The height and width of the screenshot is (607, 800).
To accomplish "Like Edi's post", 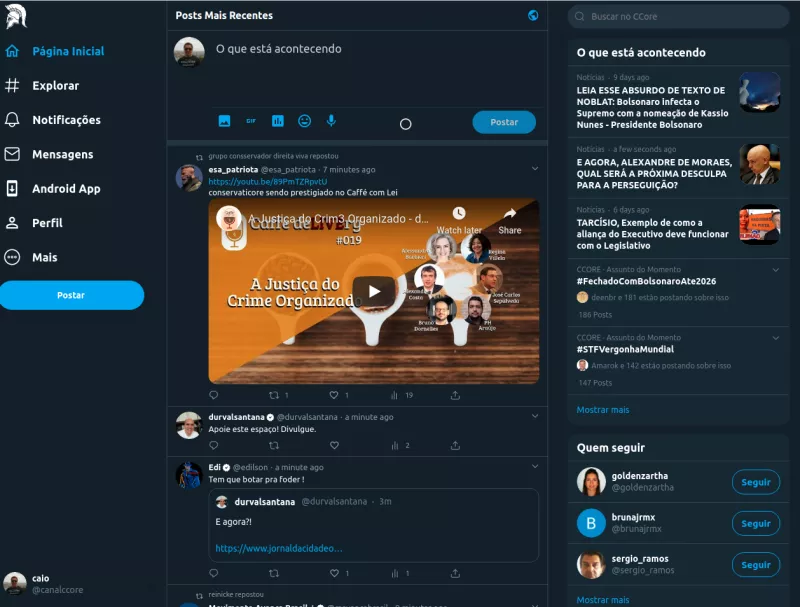I will point(334,573).
